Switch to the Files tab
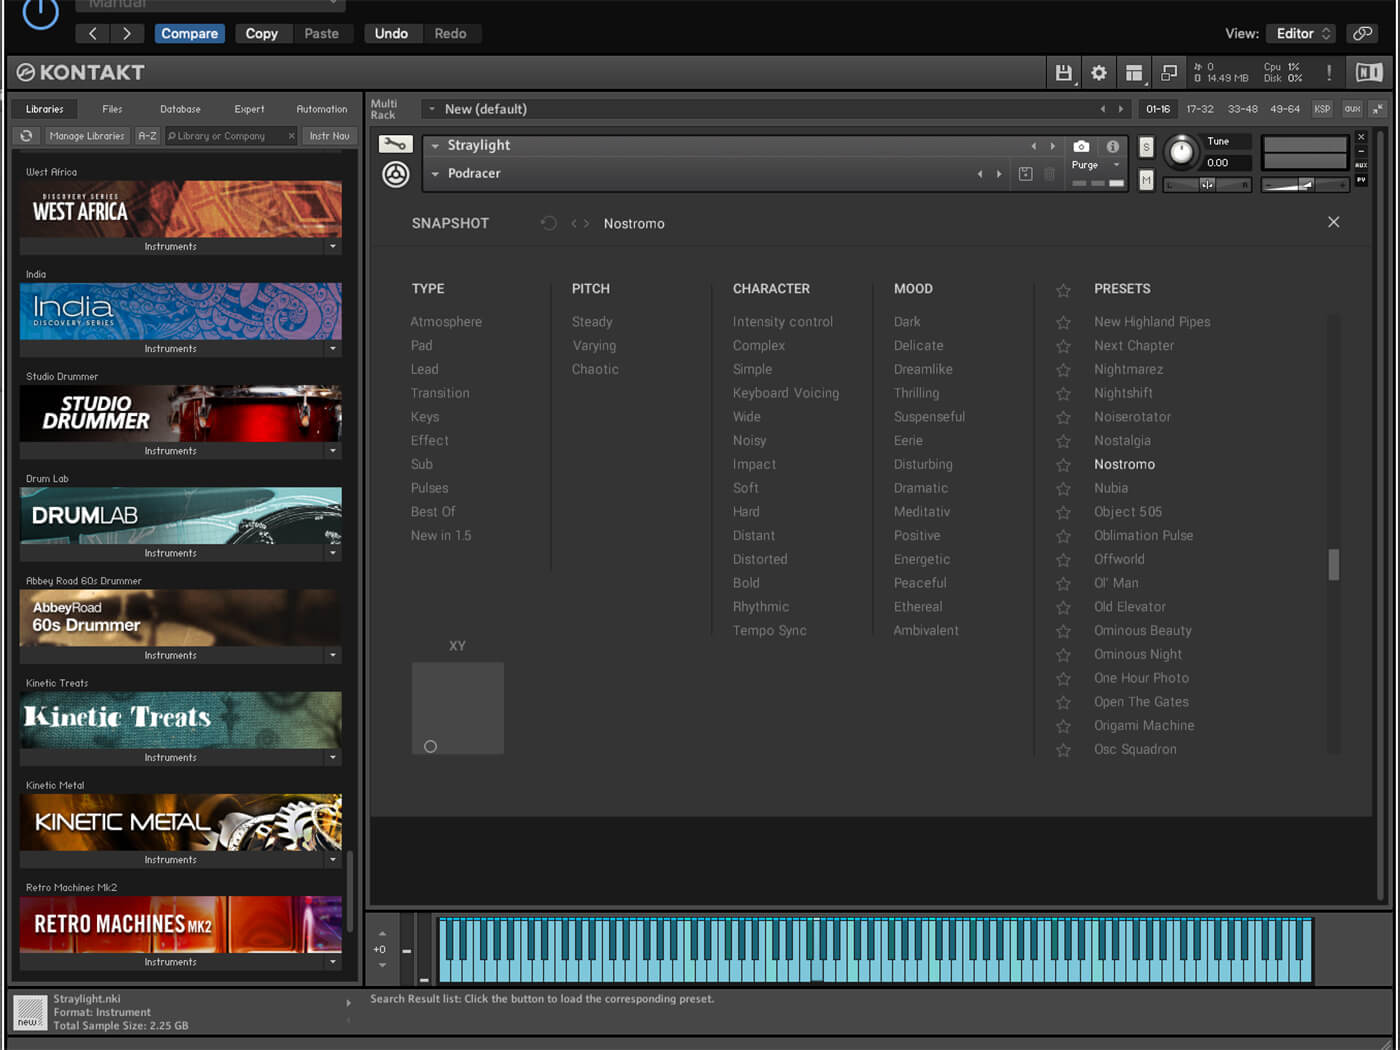 point(112,109)
